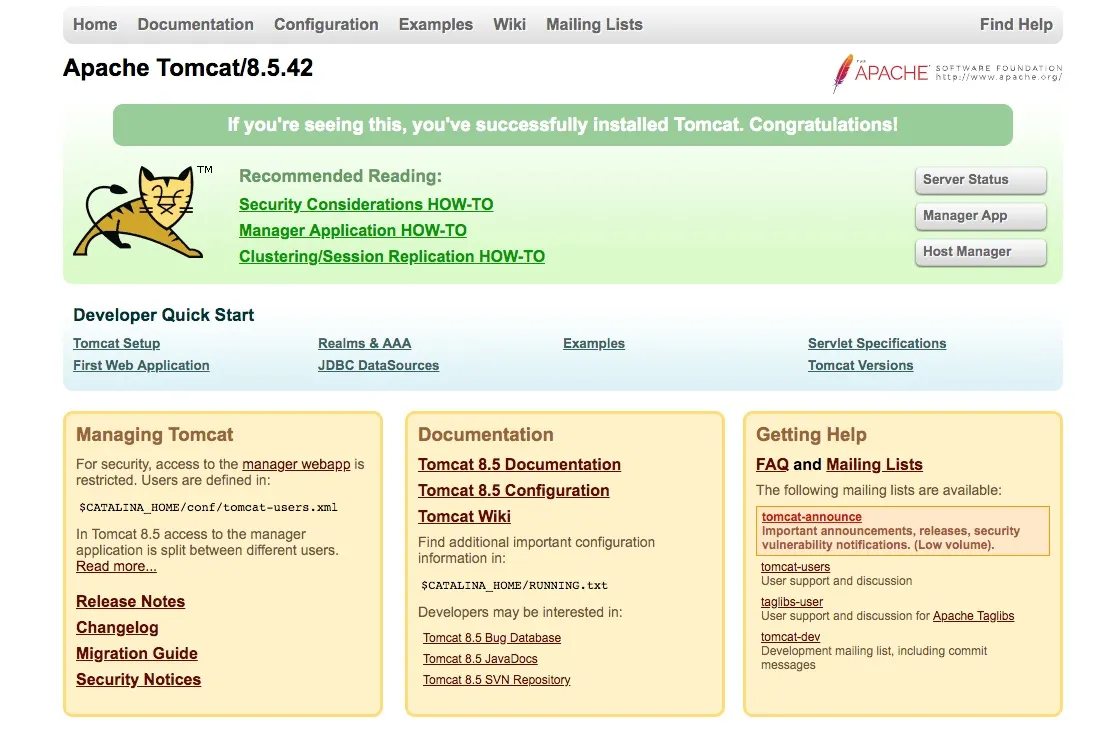Screen dimensions: 1112x732
Task: Open taglibs-user mailing list link
Action: [x=791, y=601]
